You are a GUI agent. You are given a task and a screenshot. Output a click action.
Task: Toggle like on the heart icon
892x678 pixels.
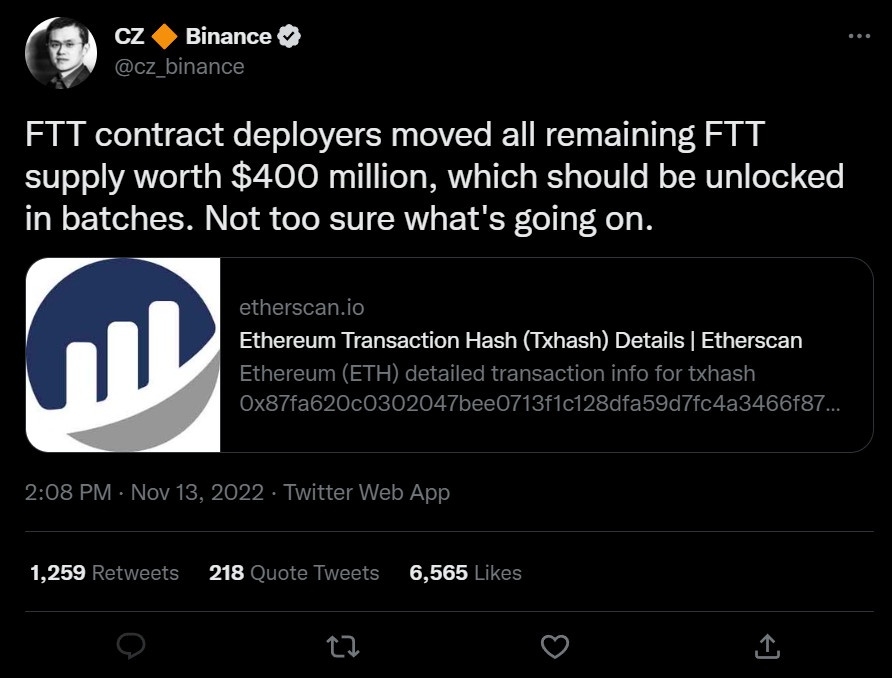click(555, 647)
